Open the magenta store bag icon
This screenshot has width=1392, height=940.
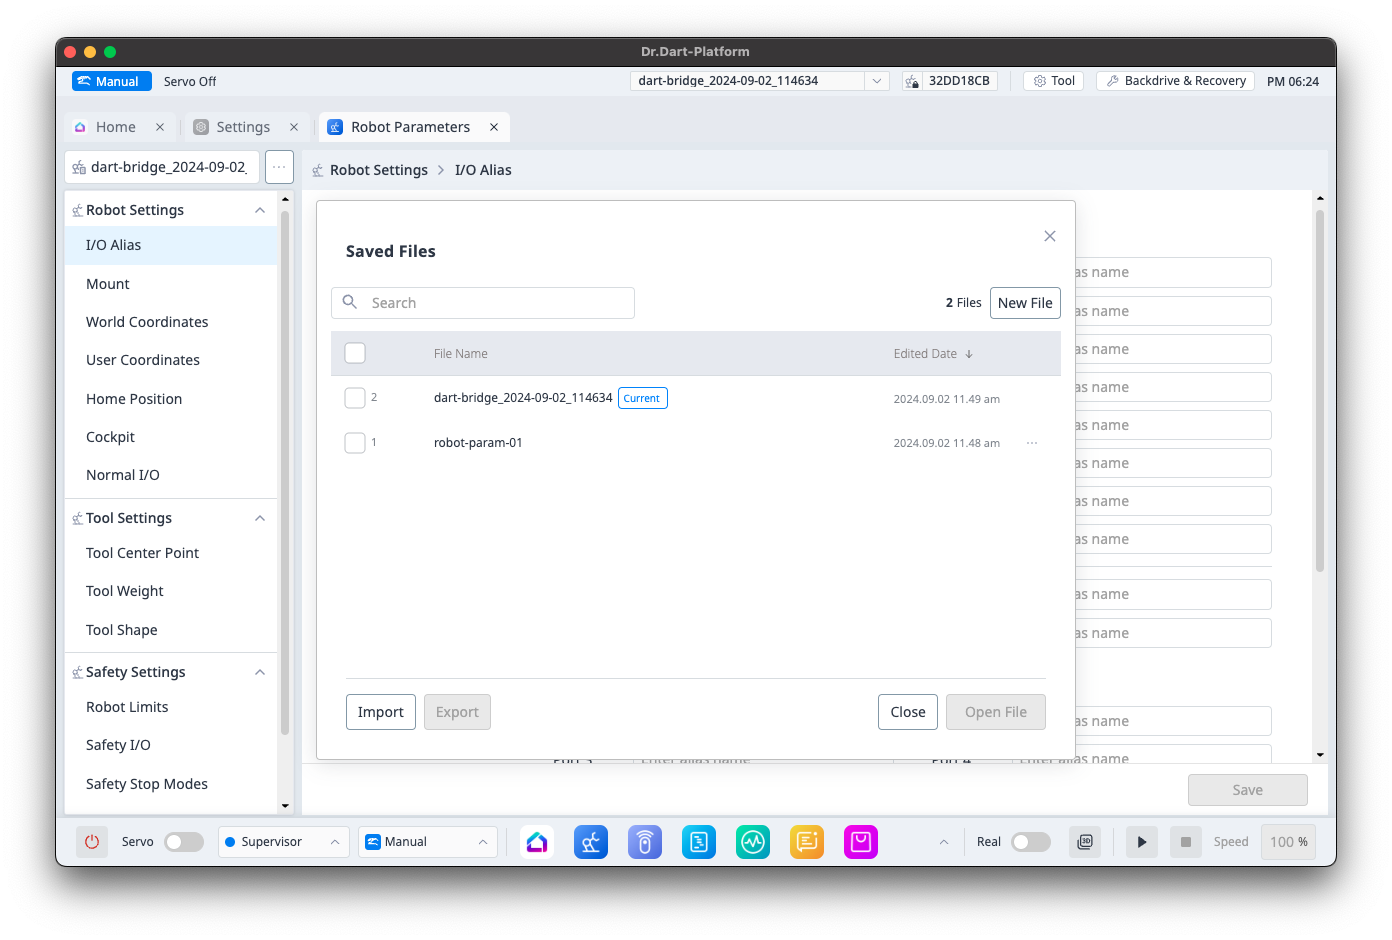(x=861, y=842)
